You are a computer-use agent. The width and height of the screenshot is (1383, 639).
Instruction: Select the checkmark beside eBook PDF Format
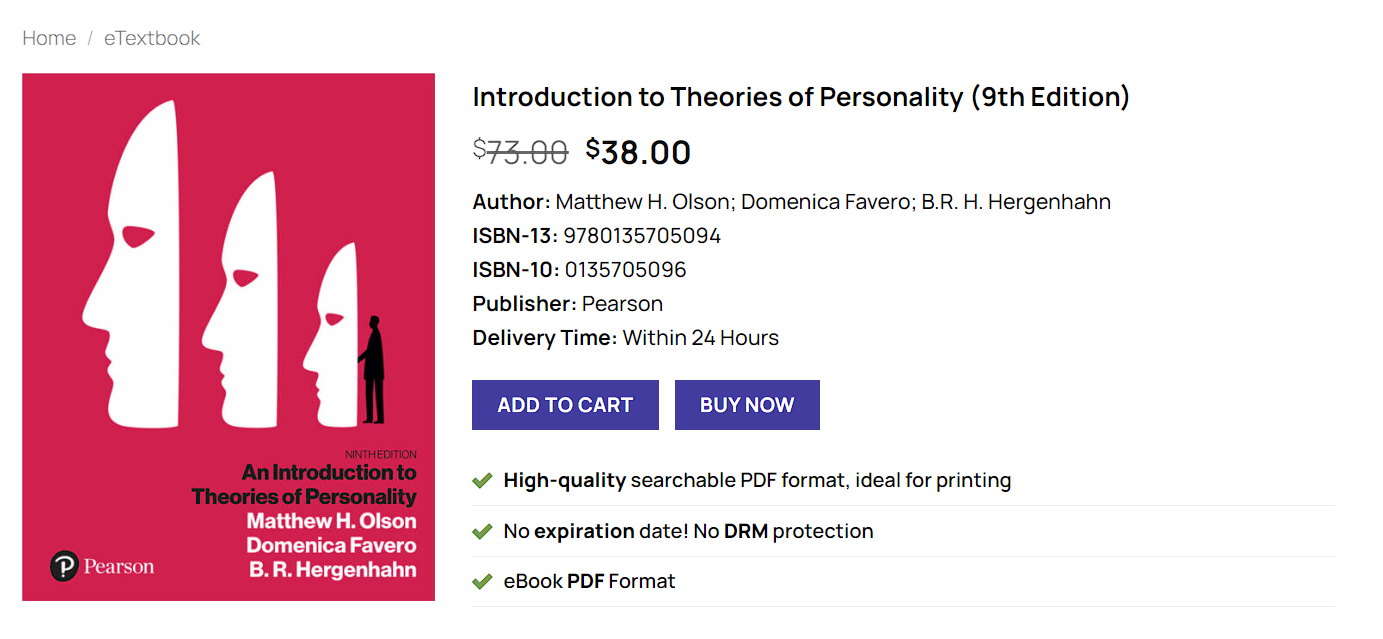481,580
